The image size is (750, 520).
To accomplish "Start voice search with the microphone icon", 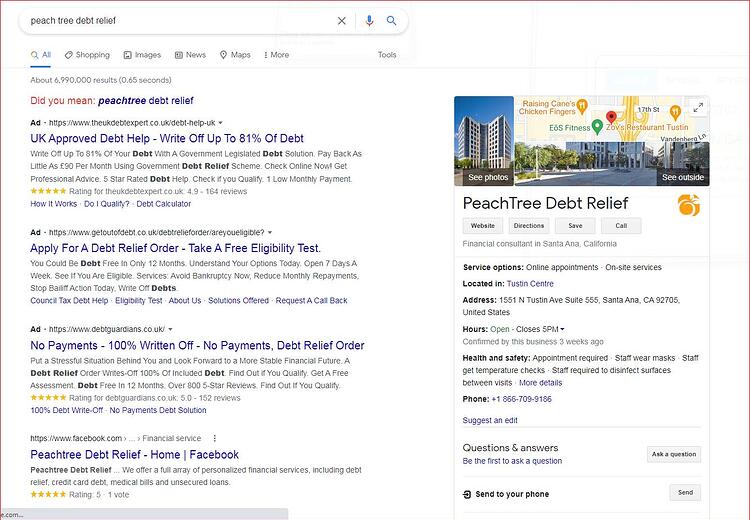I will coord(369,21).
